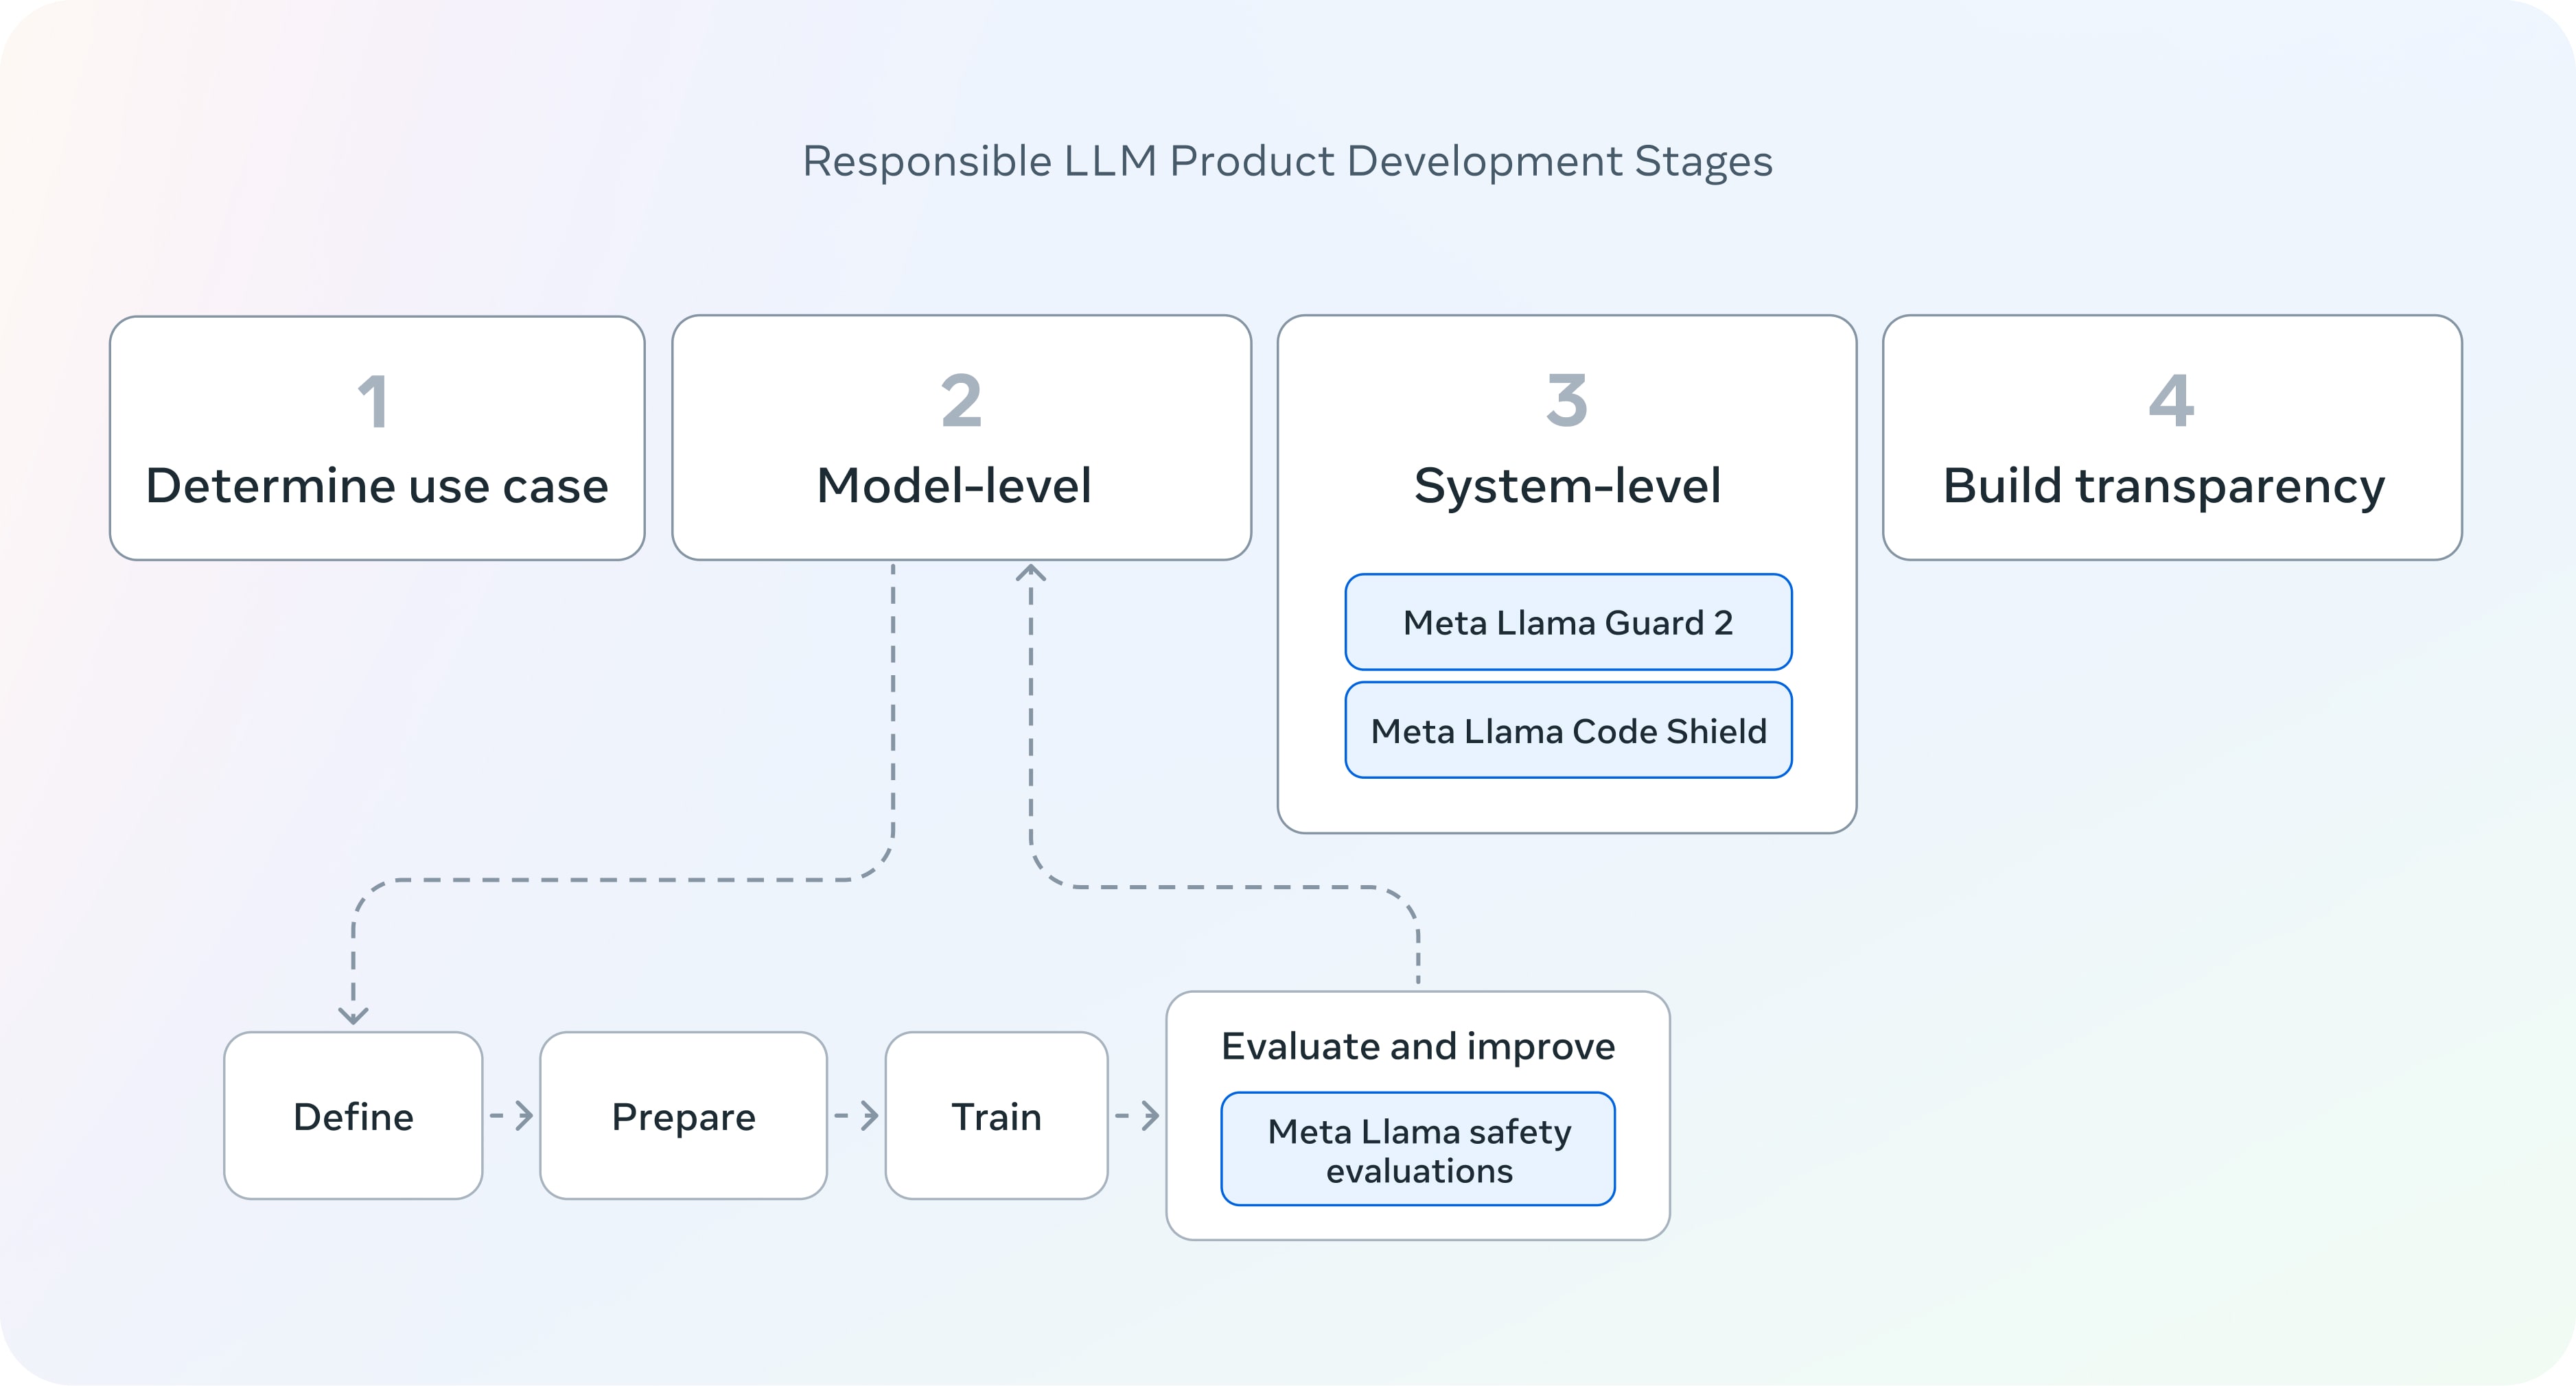The image size is (2576, 1386).
Task: Select the Meta Llama Code Shield pill
Action: click(1567, 731)
